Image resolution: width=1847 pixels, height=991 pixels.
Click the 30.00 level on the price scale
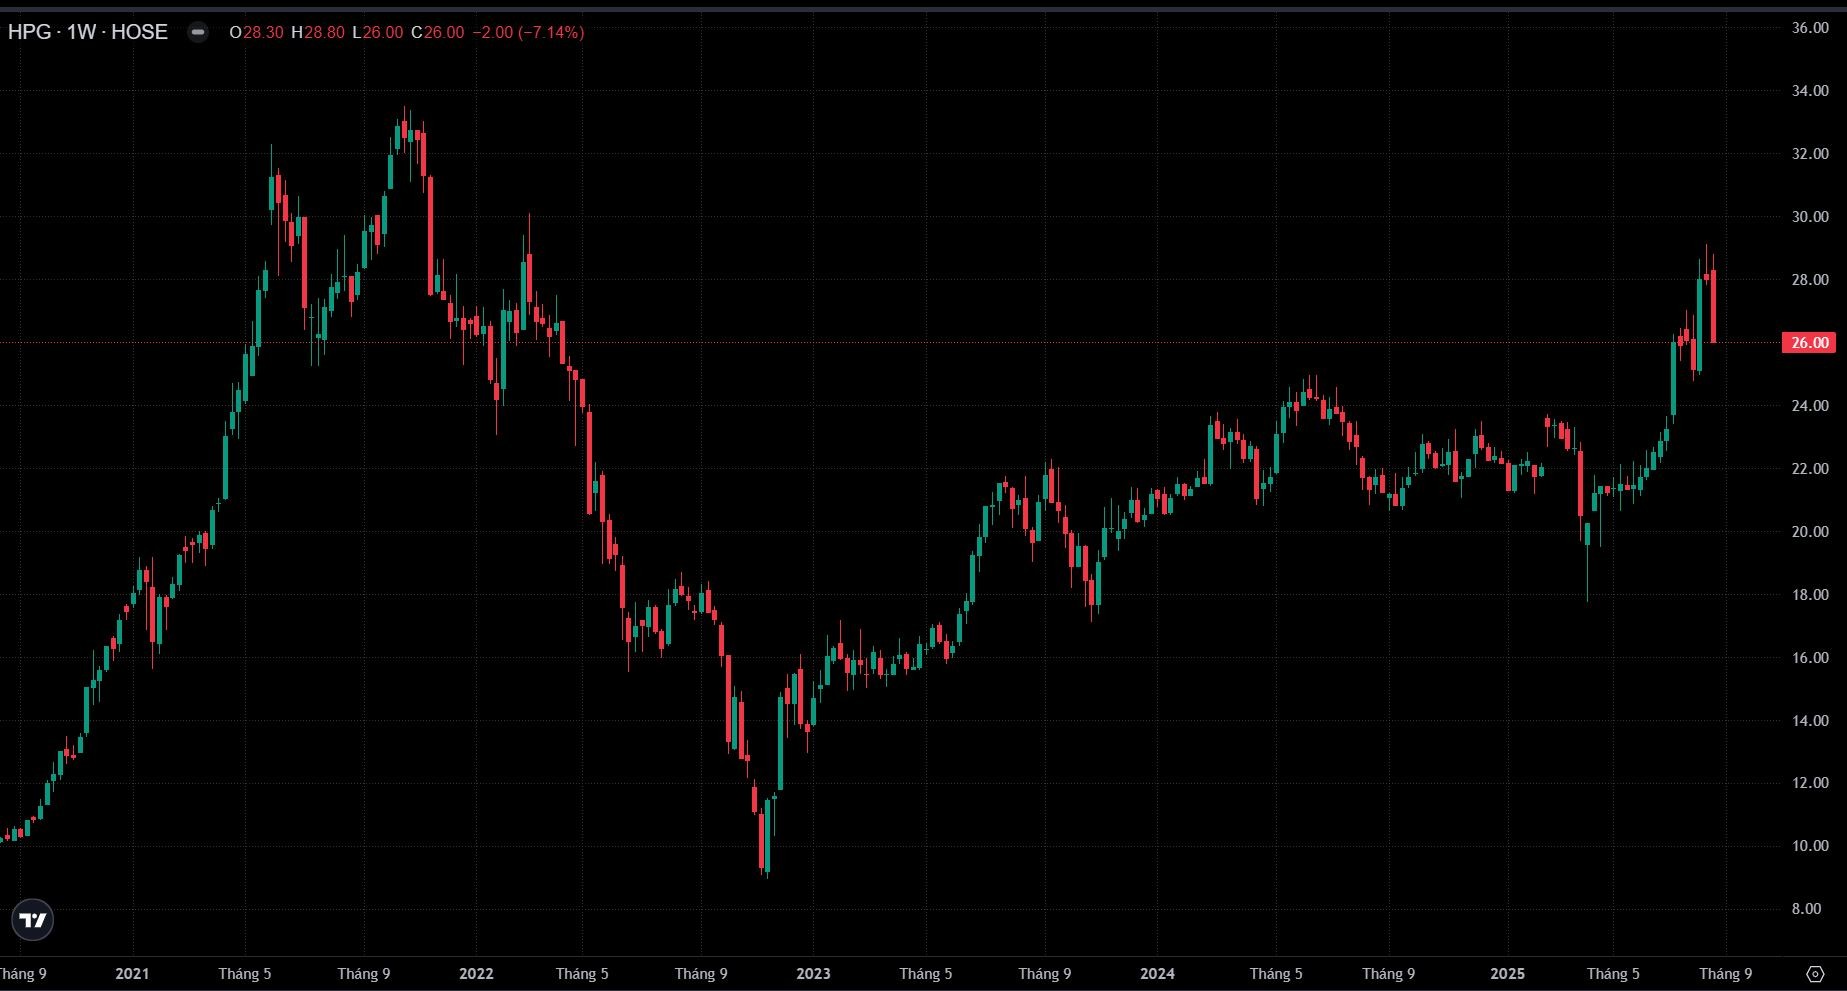click(1810, 217)
